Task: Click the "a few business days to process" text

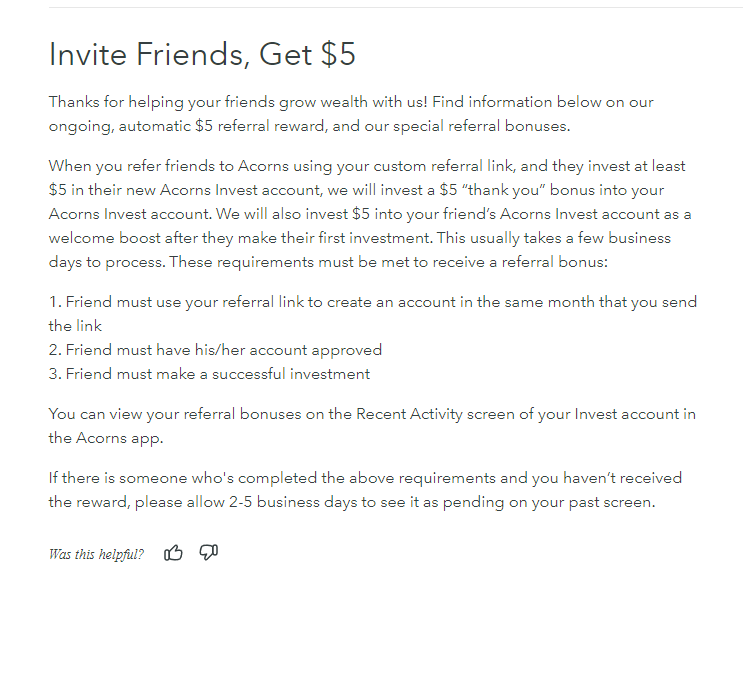Action: [x=600, y=239]
